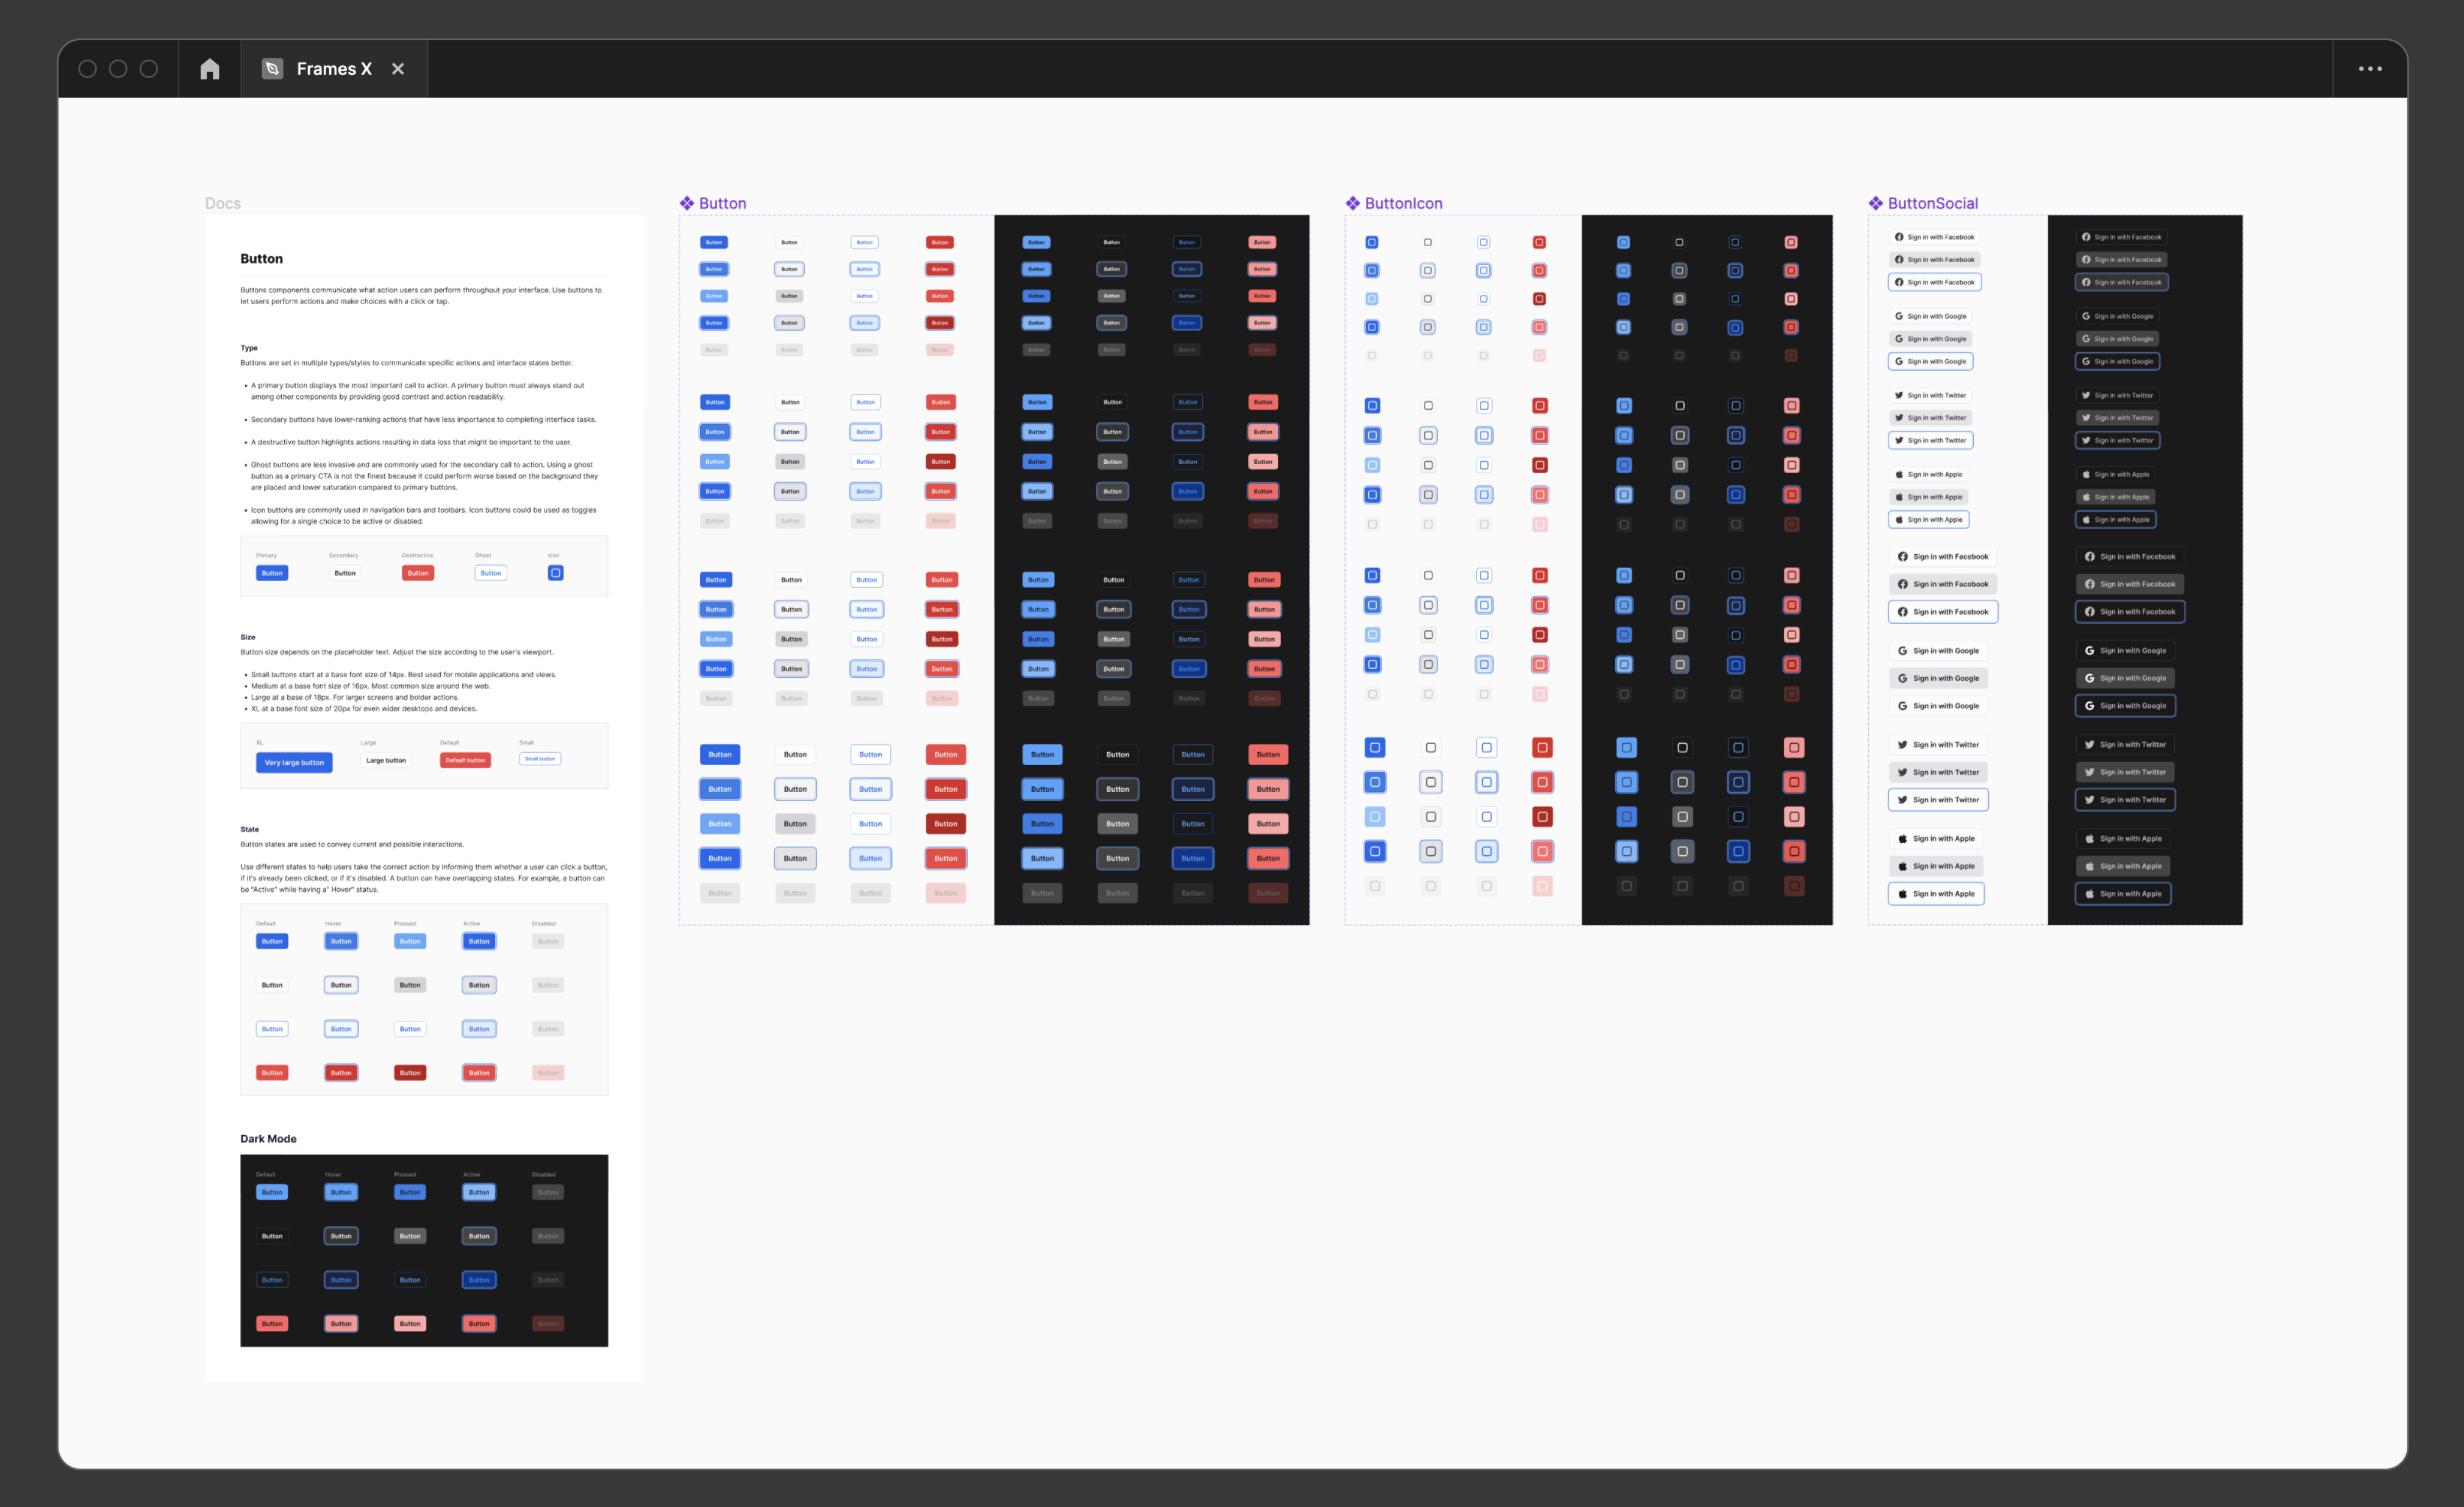Viewport: 2464px width, 1507px height.
Task: Click the Button docs heading text
Action: tap(261, 258)
